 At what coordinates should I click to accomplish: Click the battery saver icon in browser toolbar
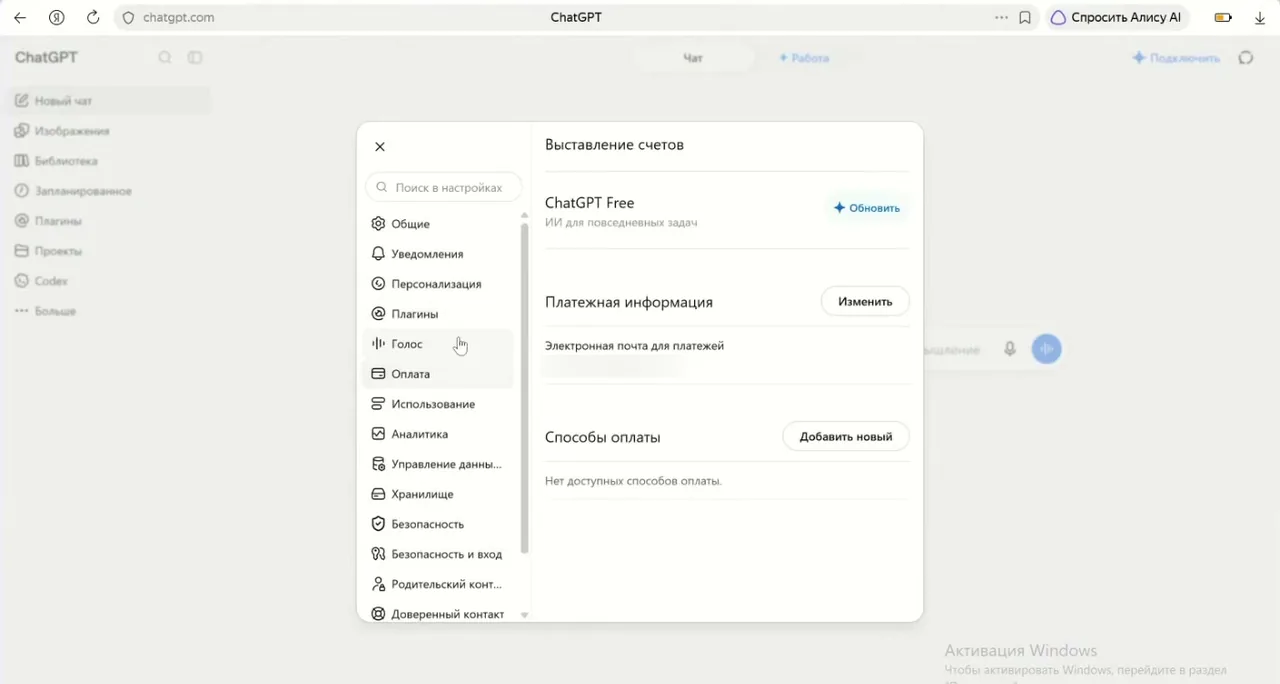pyautogui.click(x=1223, y=17)
